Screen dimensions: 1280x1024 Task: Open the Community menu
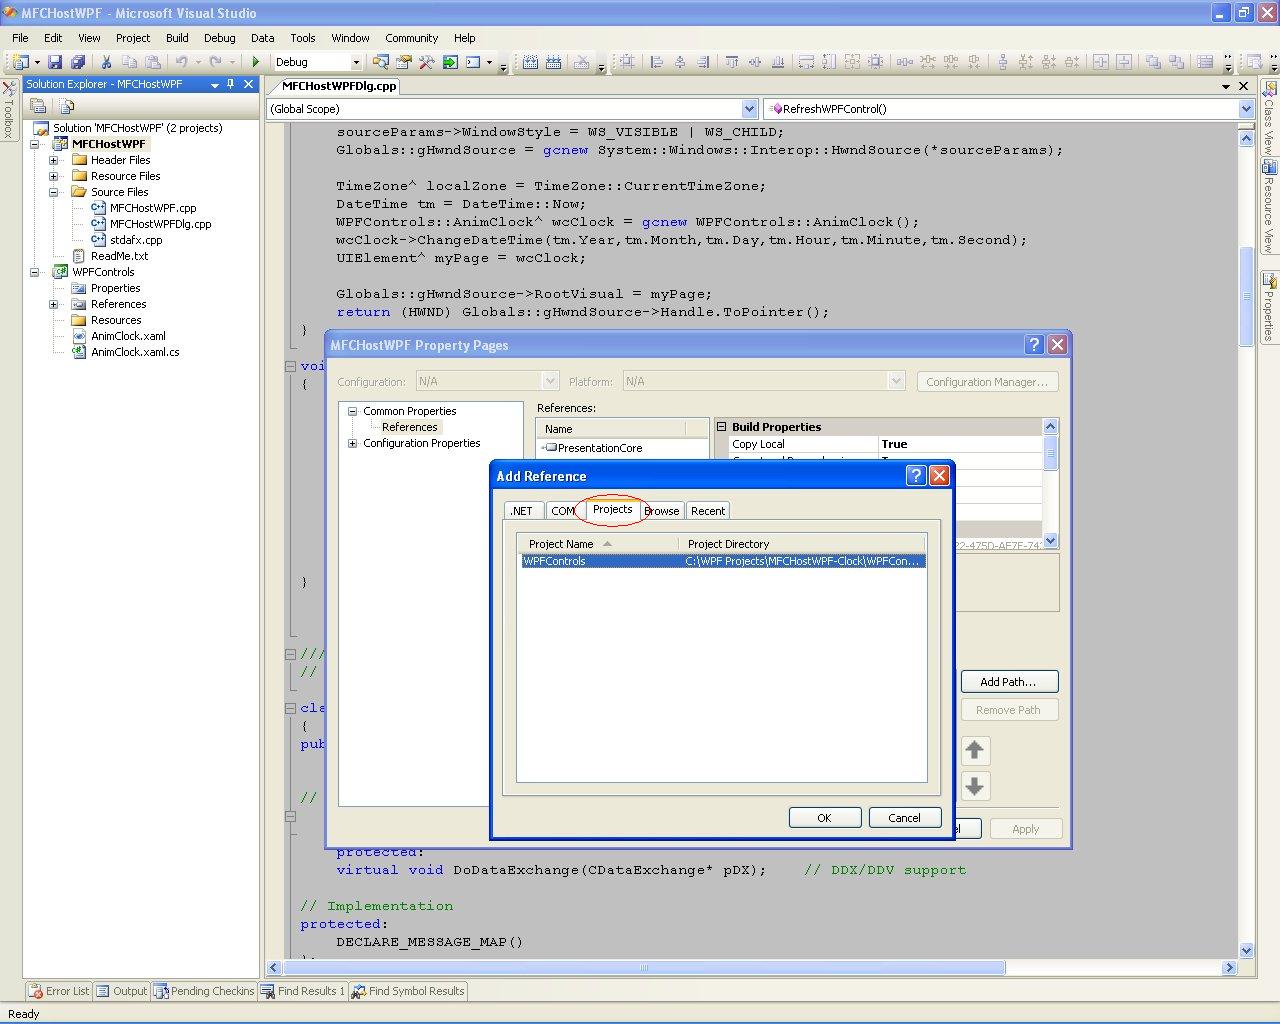(412, 38)
